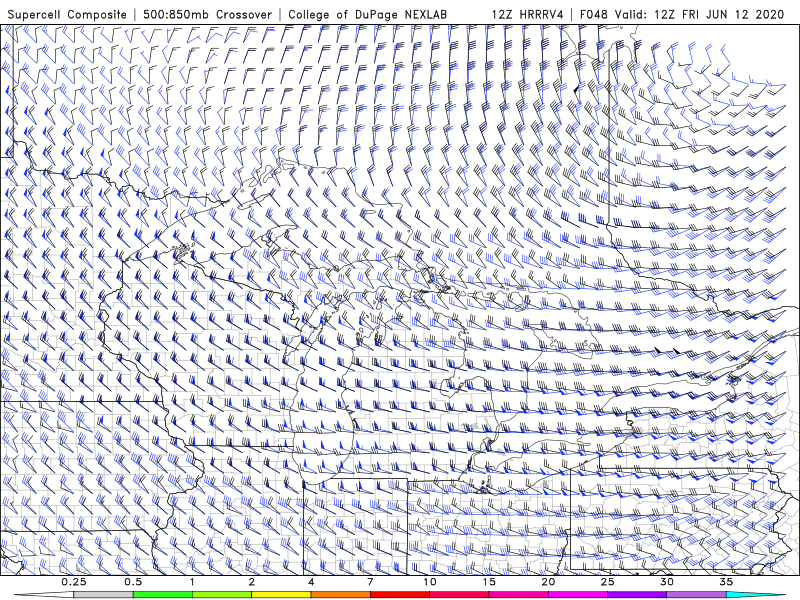
Task: Select the orange 4–7 colorbar segment
Action: 340,595
